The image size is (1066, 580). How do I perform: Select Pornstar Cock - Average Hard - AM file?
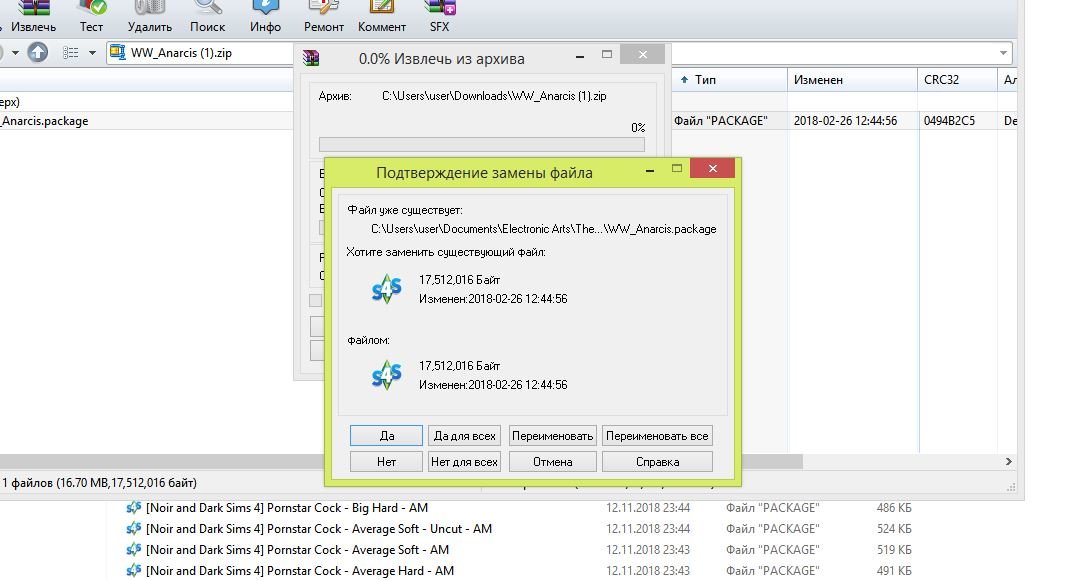300,571
